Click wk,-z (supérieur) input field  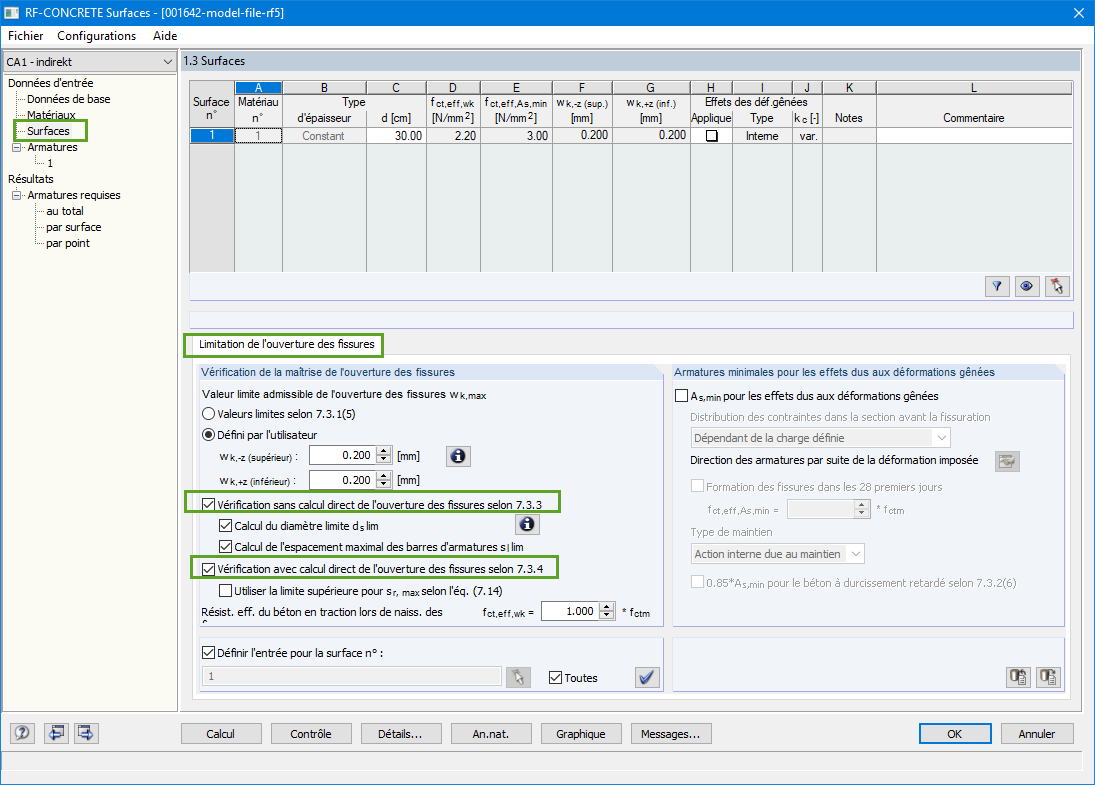pos(343,455)
